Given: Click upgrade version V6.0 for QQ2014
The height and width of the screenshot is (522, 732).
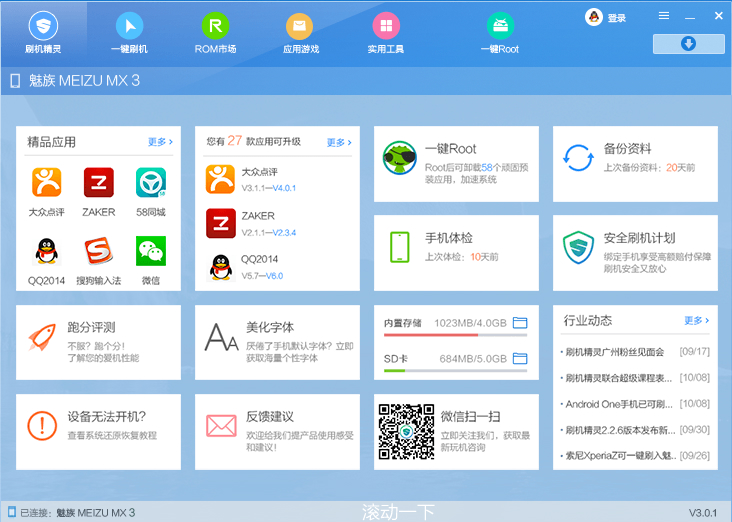Looking at the screenshot, I should click(x=274, y=276).
